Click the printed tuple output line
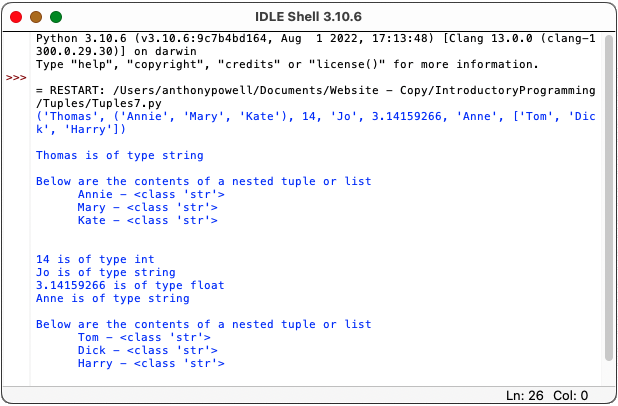This screenshot has height=406, width=618. click(x=315, y=123)
